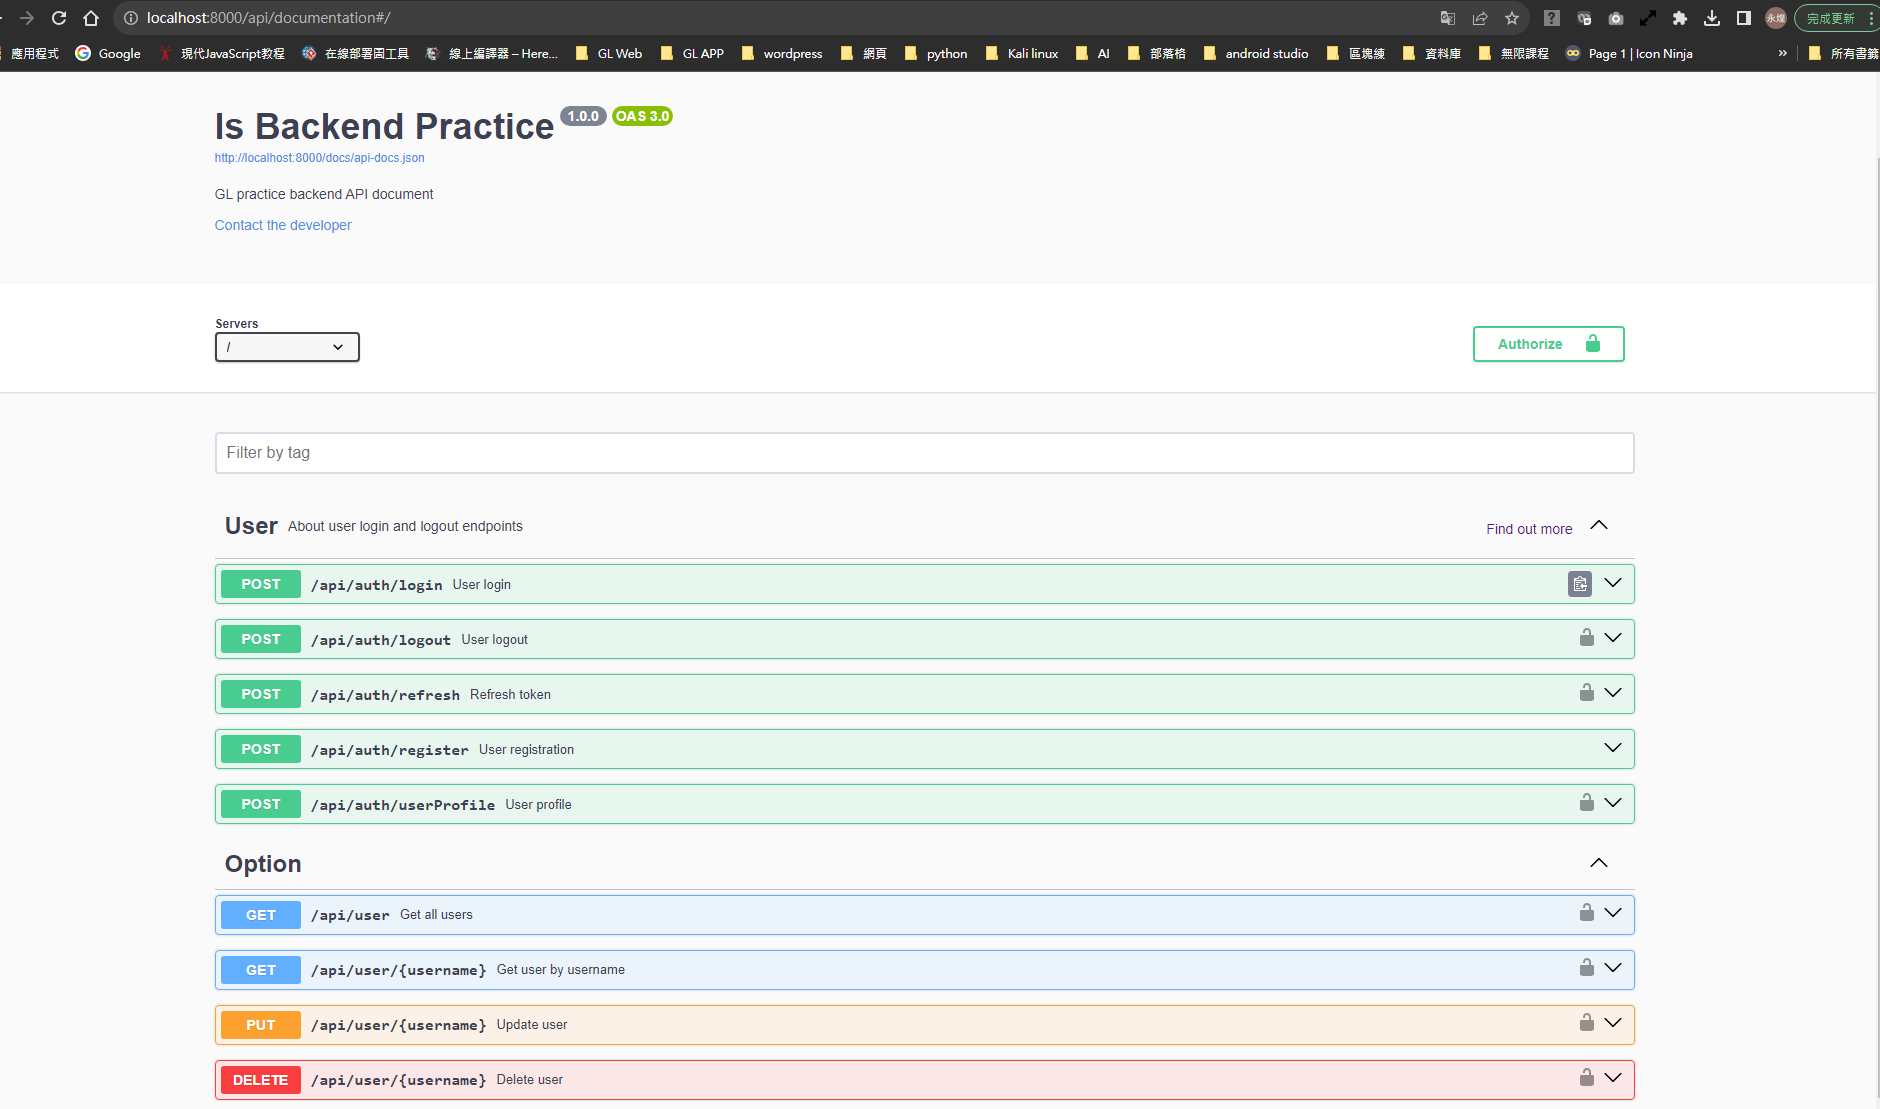Click the screen capture icon in the toolbar

(x=1615, y=17)
